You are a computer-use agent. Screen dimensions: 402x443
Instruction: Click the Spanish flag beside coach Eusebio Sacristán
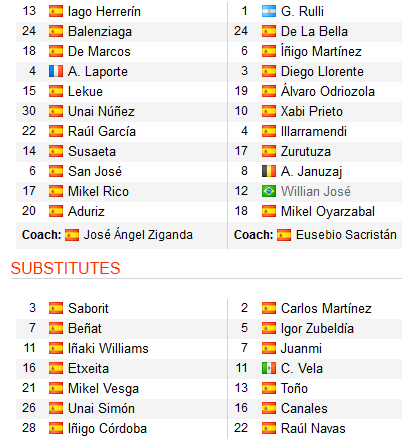[x=284, y=235]
